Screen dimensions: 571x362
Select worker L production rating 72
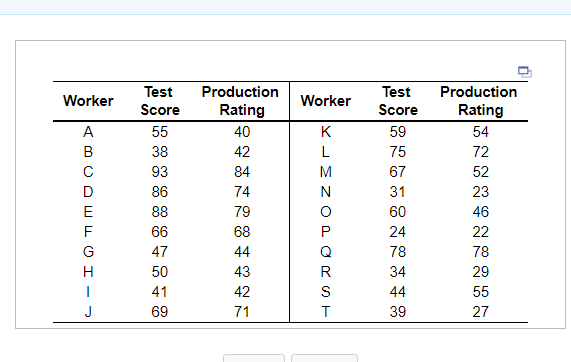pos(481,152)
